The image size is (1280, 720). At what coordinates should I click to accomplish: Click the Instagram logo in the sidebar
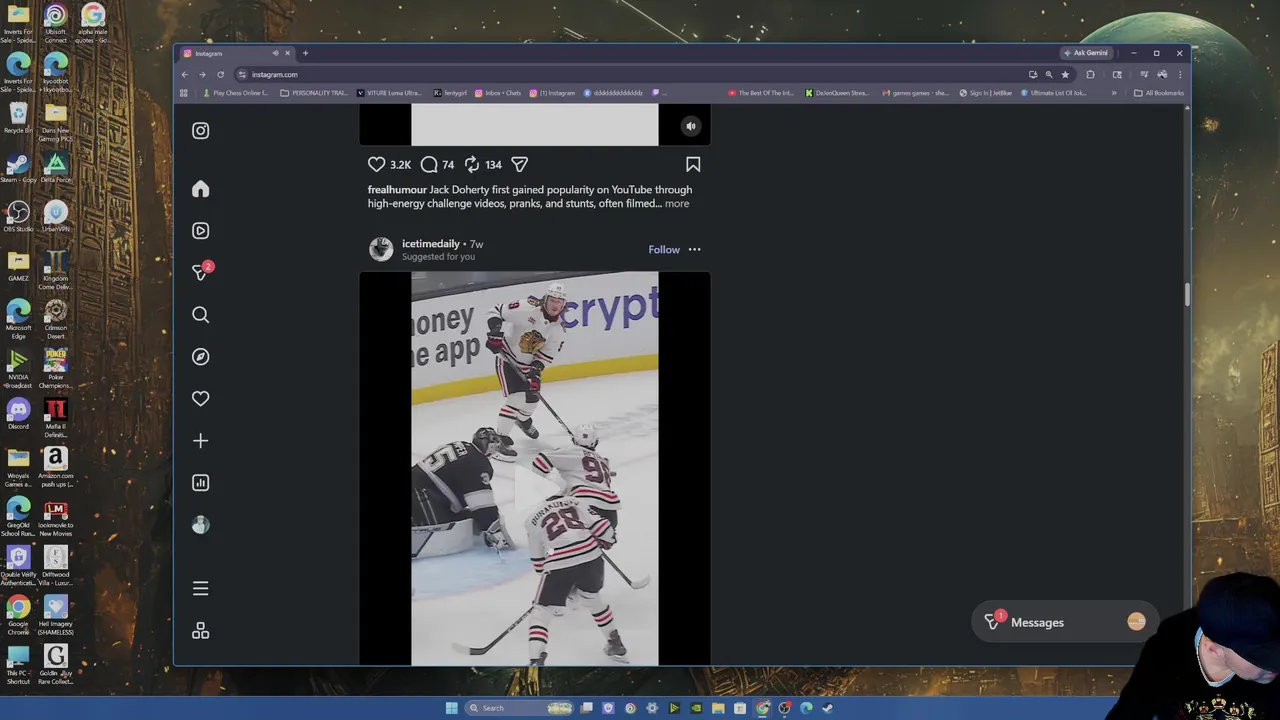(x=200, y=130)
